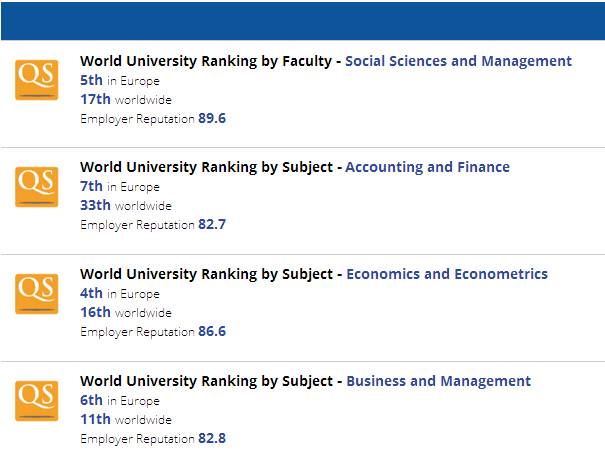Click Employer Reputation 82.7 score
This screenshot has height=457, width=605.
tap(153, 224)
